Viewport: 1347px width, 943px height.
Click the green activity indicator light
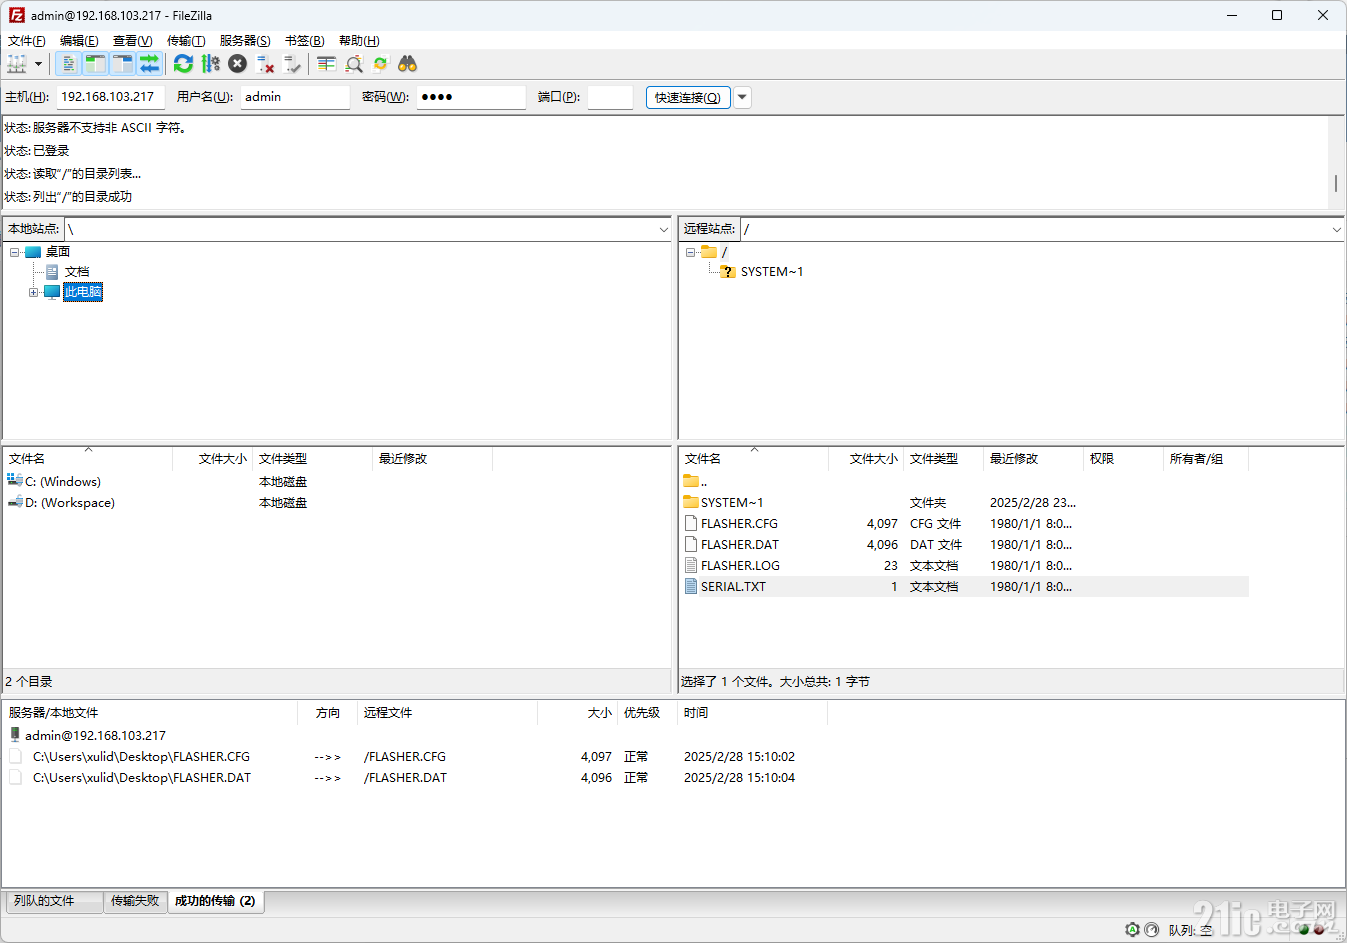point(1304,930)
